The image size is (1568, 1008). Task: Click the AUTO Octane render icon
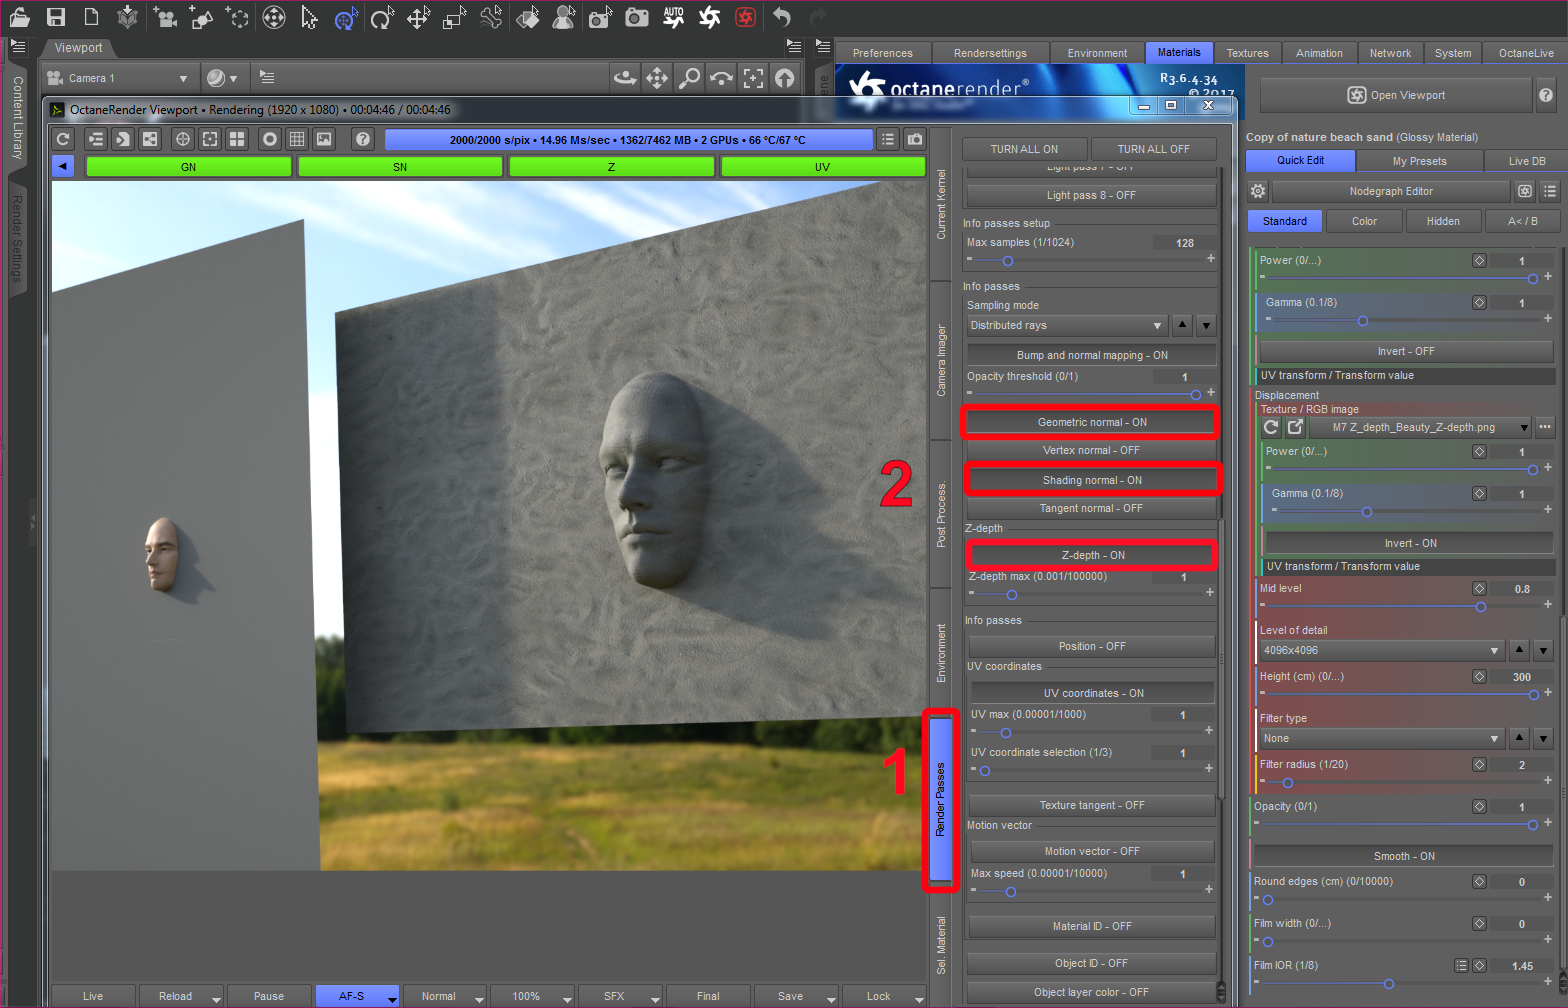674,17
